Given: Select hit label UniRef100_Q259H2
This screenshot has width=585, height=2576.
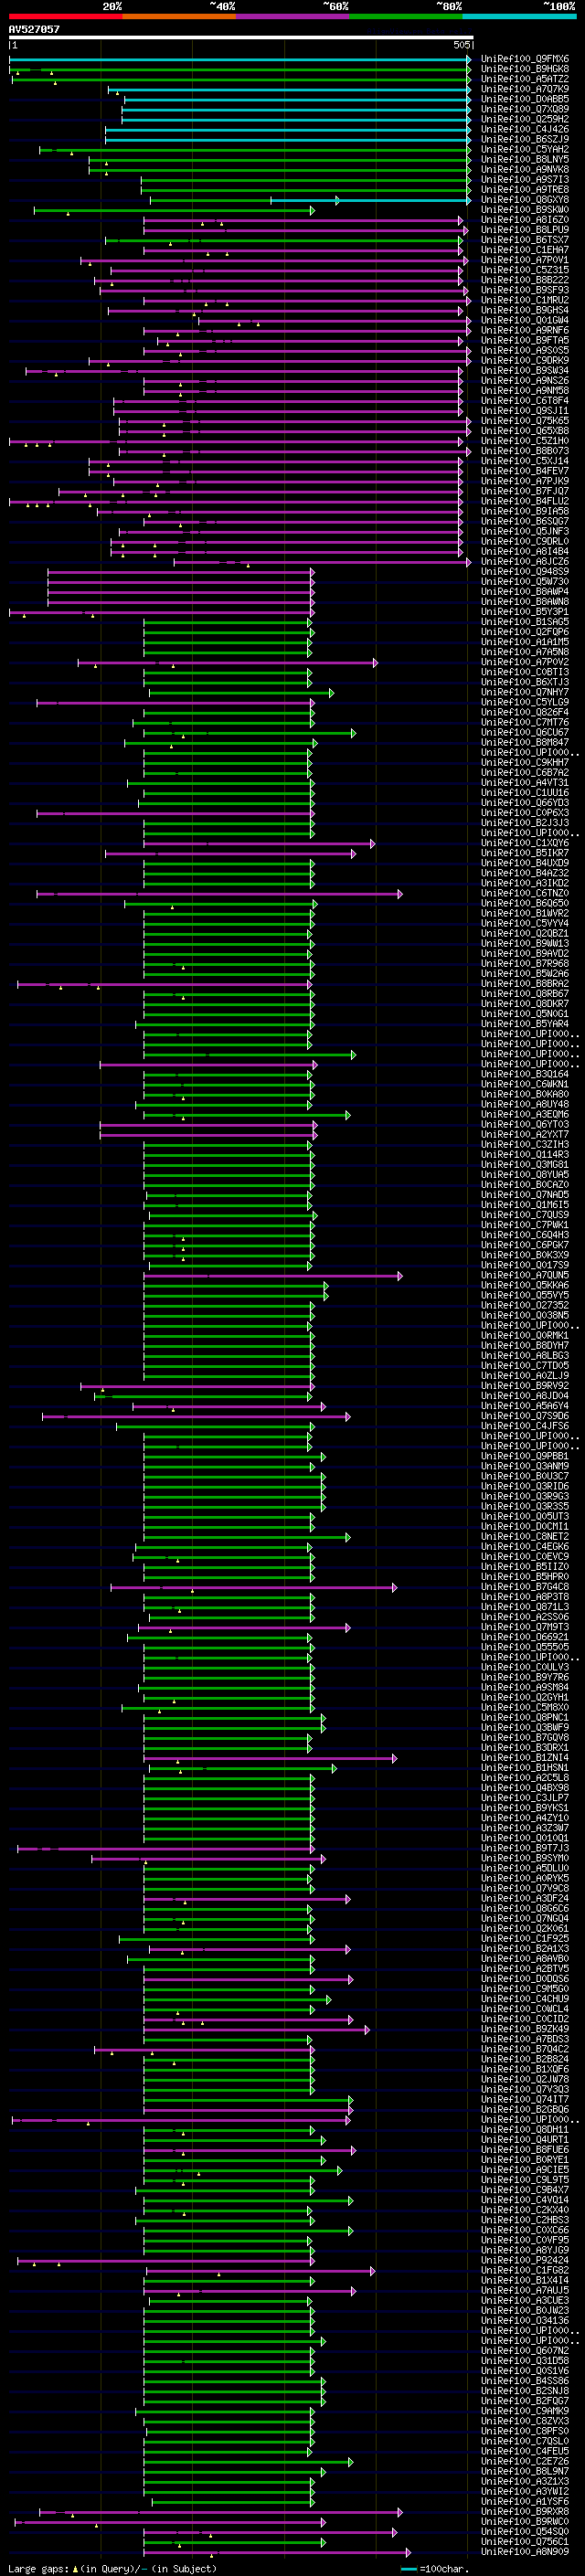Looking at the screenshot, I should click(x=525, y=119).
